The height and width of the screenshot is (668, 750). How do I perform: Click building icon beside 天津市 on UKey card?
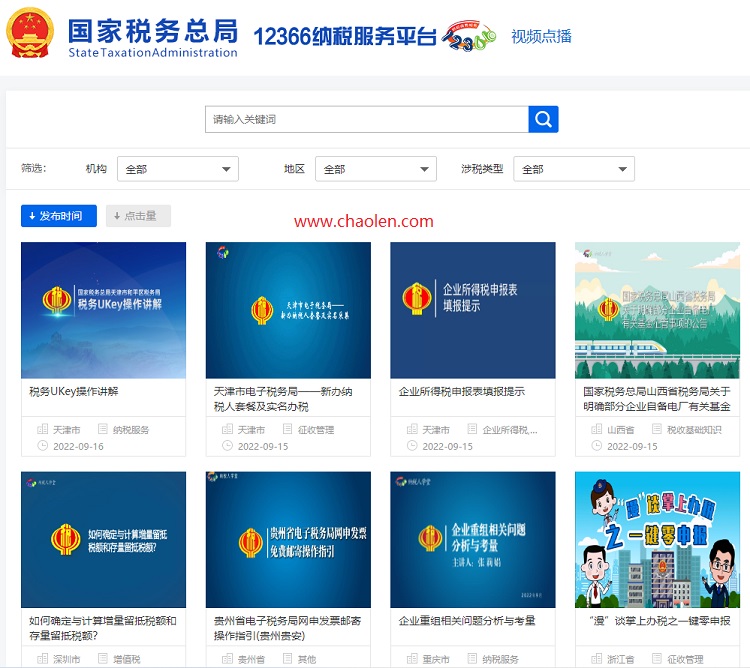pos(43,429)
